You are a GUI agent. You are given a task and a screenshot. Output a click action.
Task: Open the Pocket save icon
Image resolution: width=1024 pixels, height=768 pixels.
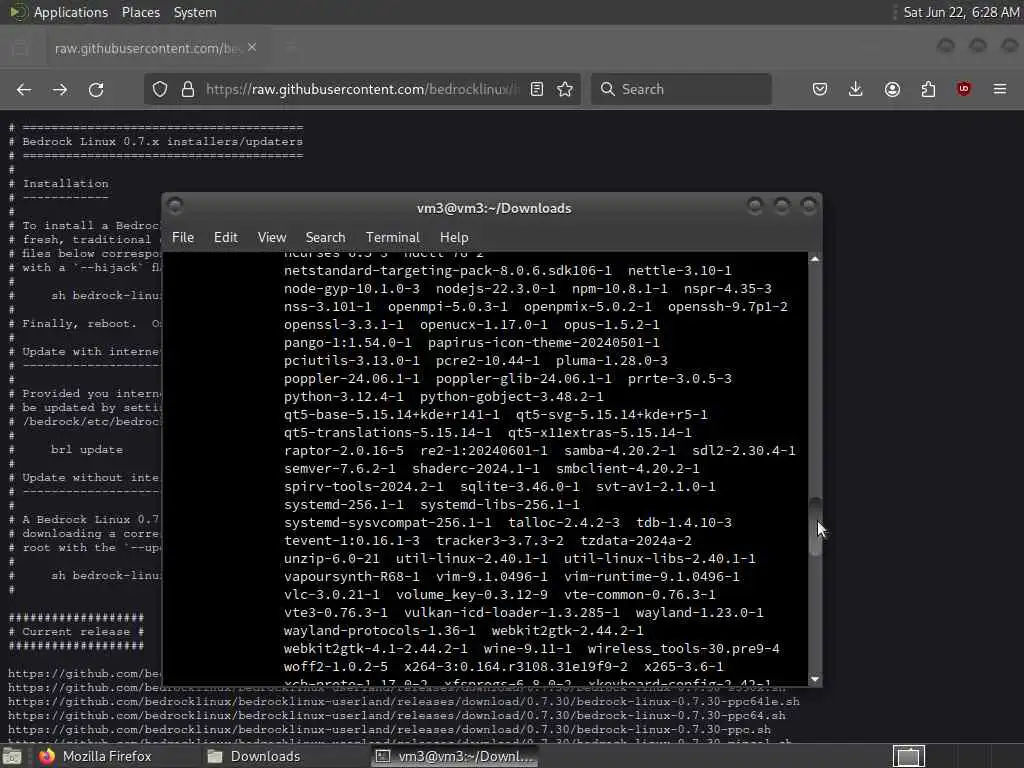pos(820,89)
